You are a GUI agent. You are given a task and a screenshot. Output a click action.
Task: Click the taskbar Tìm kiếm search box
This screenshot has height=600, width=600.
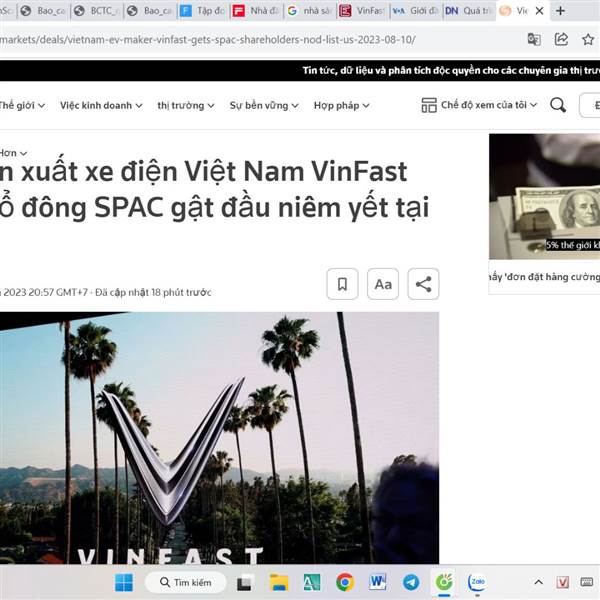coord(186,582)
